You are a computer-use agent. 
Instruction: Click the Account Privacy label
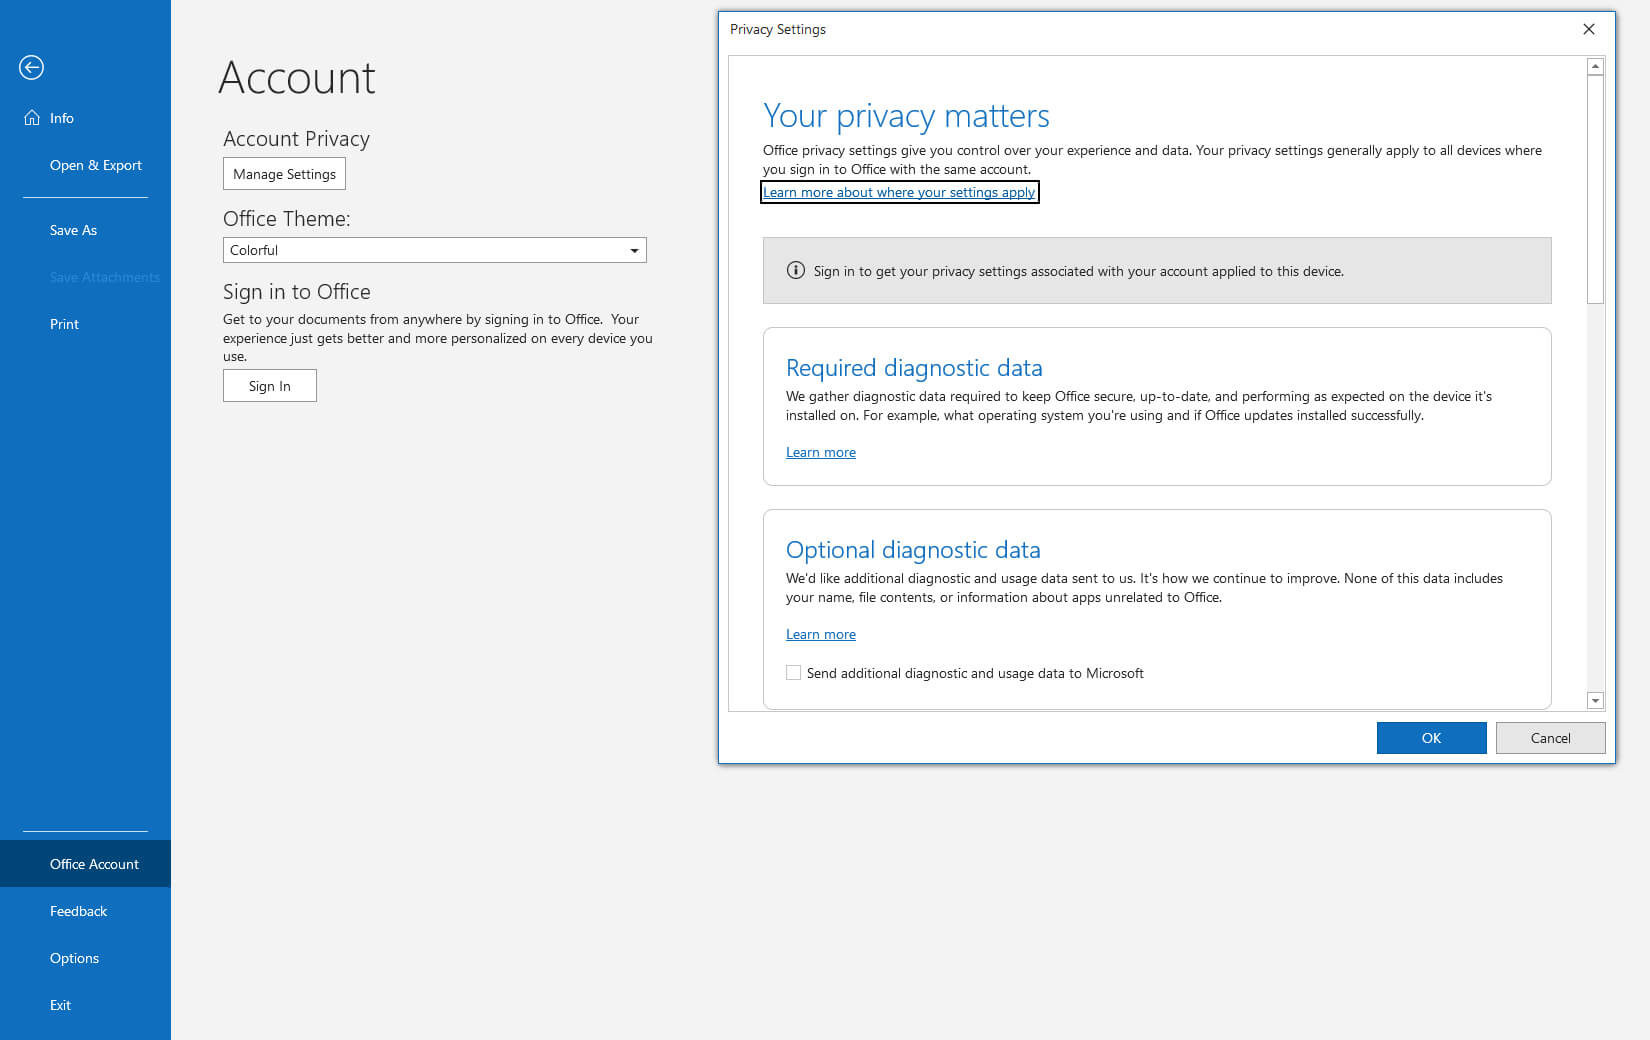pos(296,139)
